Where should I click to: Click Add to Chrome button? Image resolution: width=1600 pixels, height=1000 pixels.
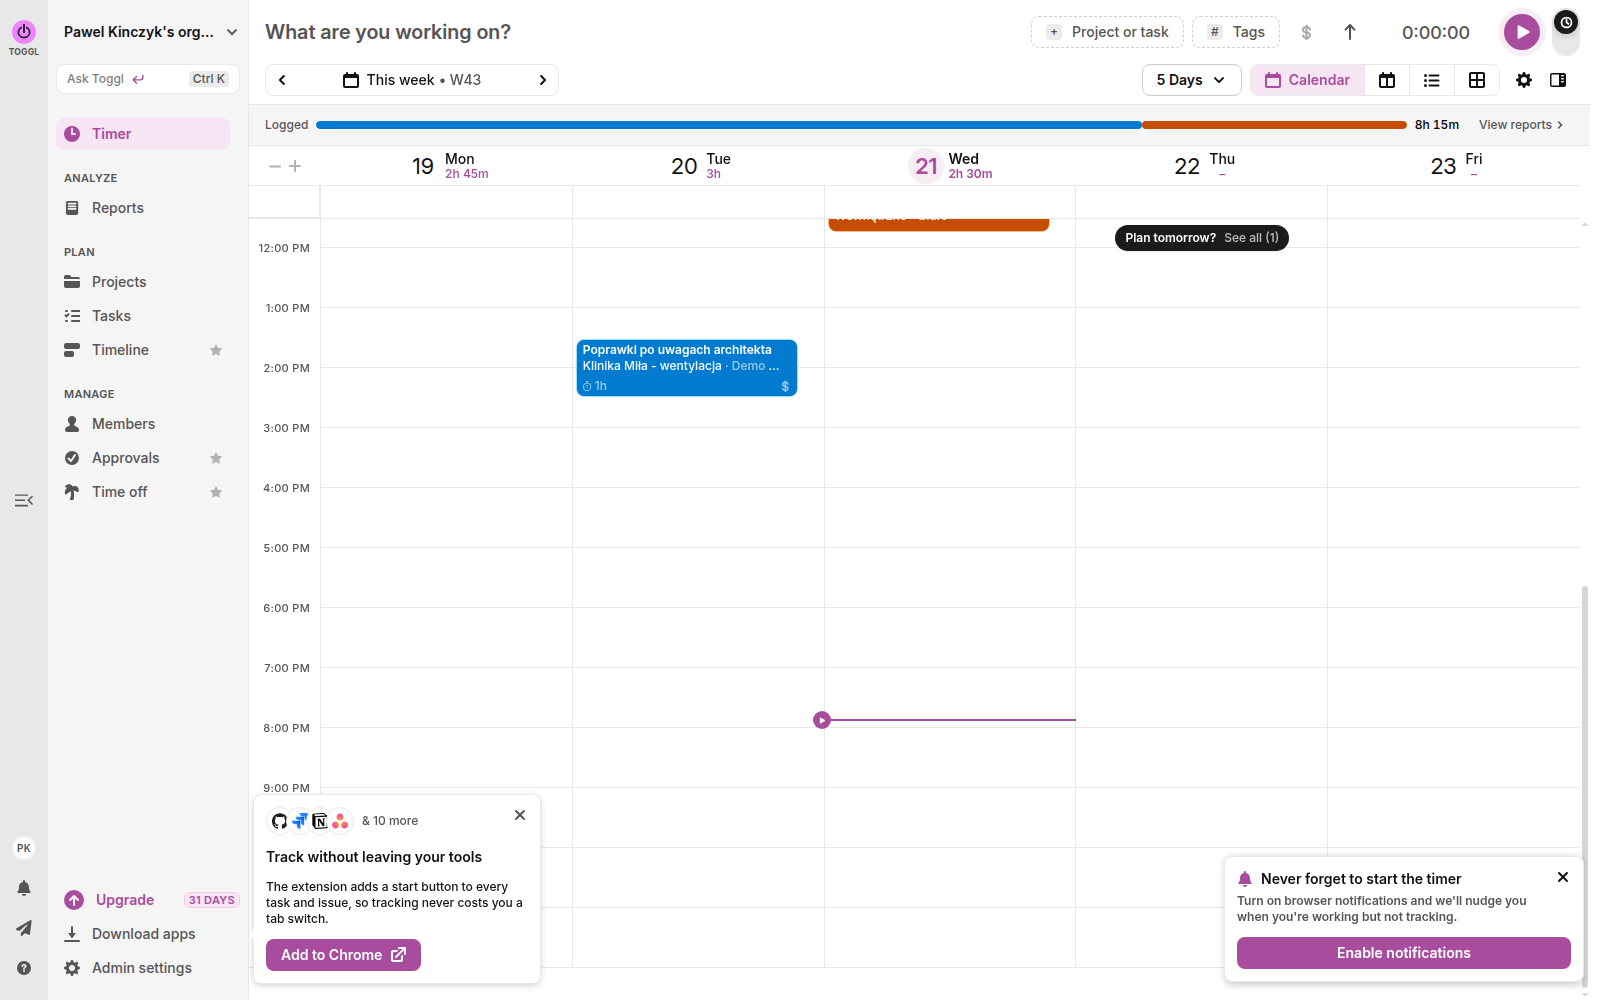pos(343,955)
